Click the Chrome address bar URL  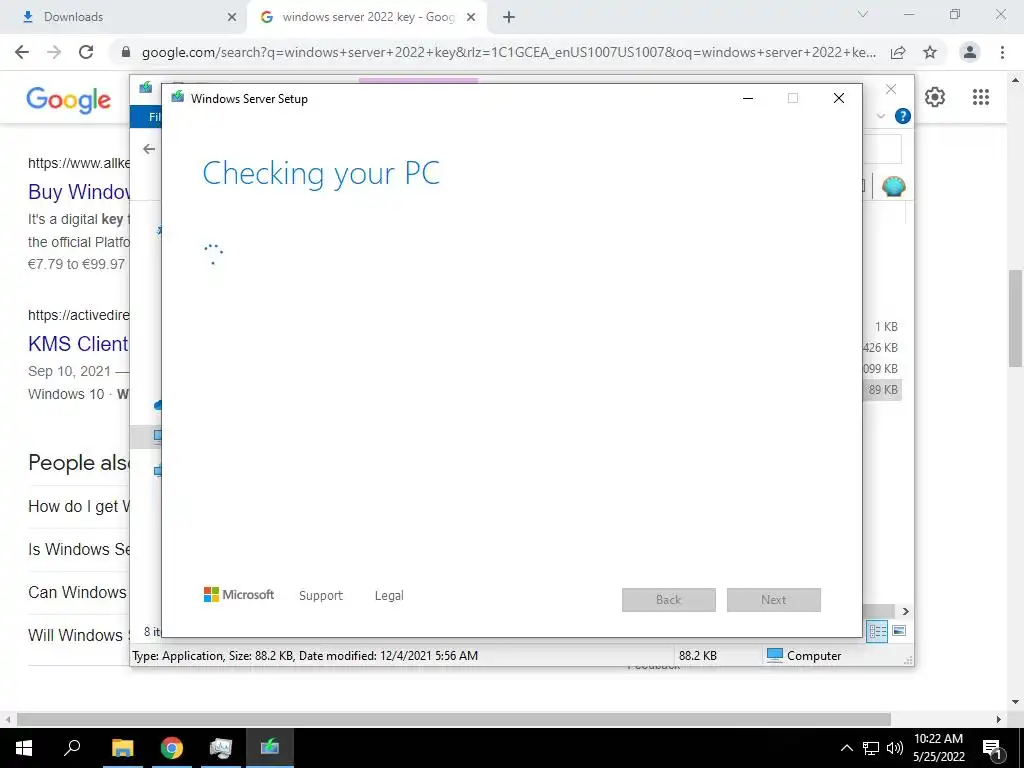[509, 52]
